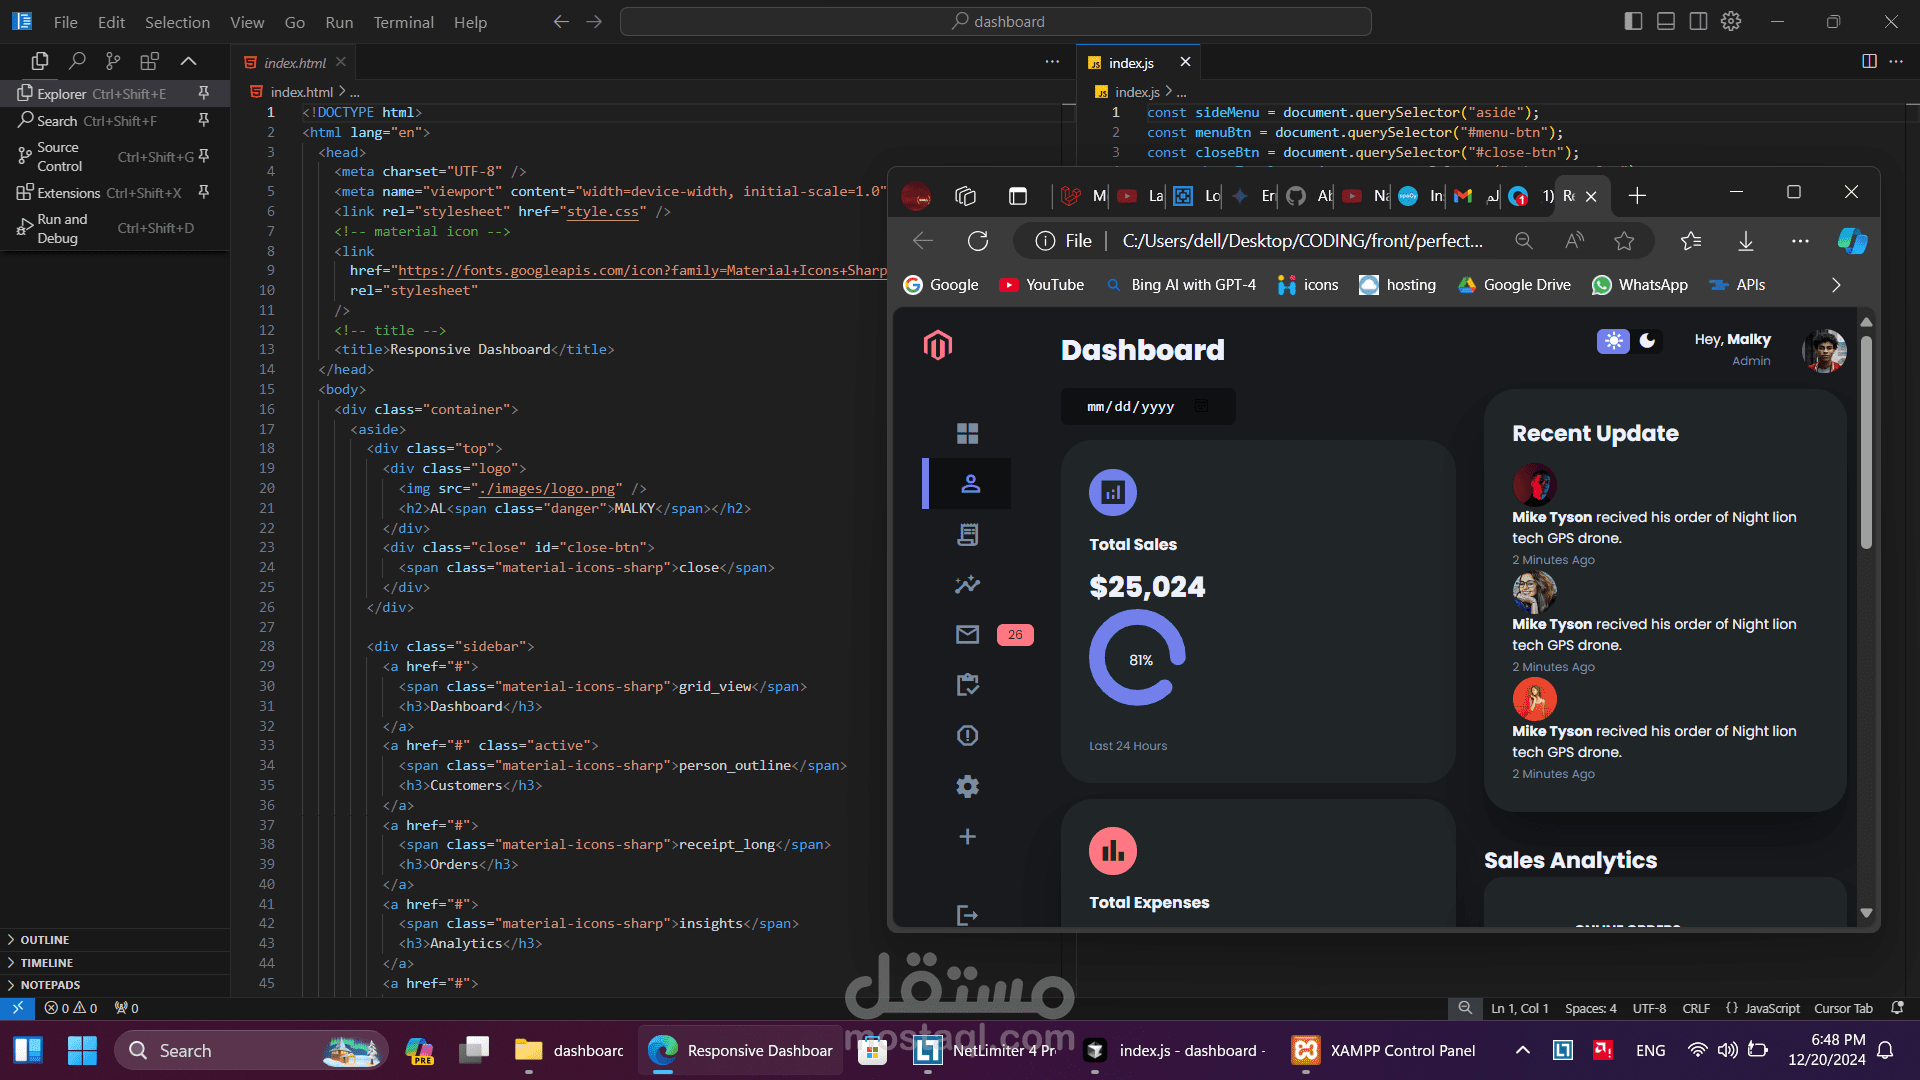
Task: Click the JavaScript language mode in status bar
Action: 1771,1008
